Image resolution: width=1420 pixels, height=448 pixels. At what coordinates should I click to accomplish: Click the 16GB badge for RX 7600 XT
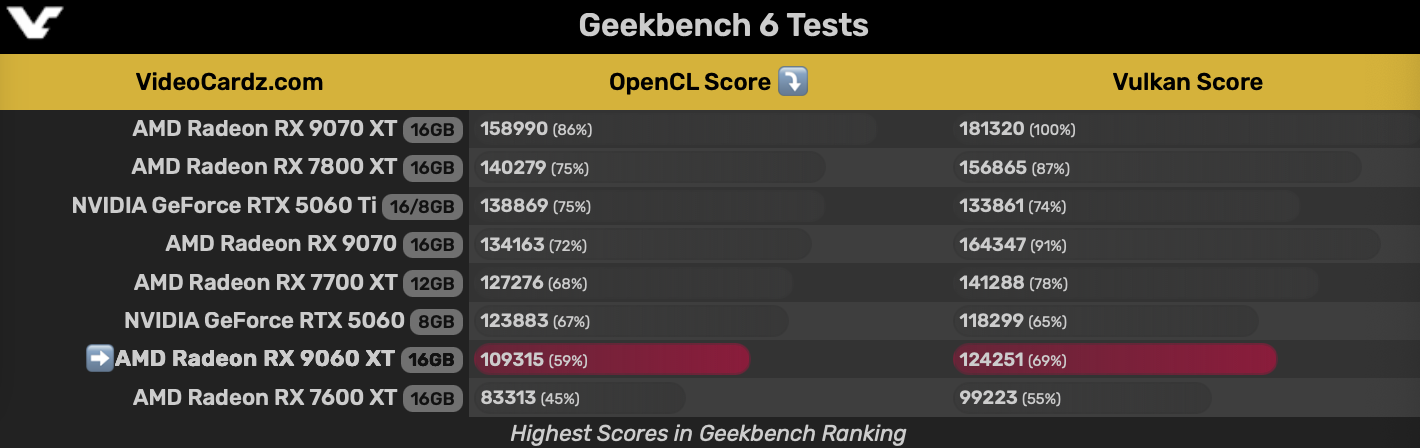pos(433,398)
